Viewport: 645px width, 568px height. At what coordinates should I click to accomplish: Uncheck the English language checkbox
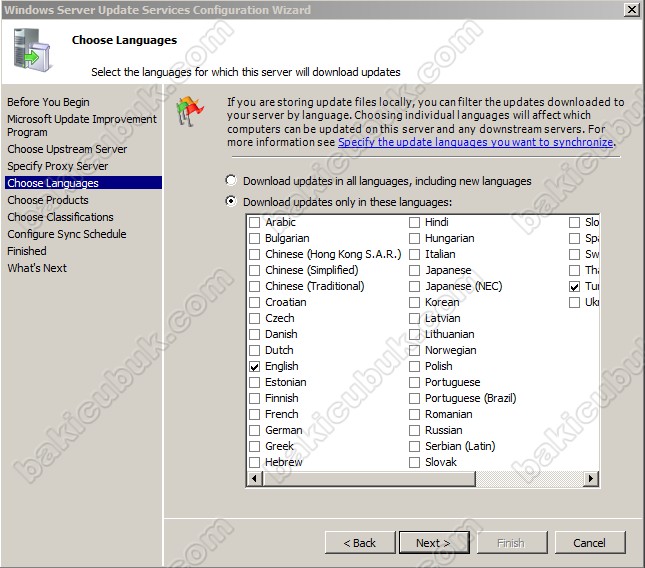coord(255,366)
